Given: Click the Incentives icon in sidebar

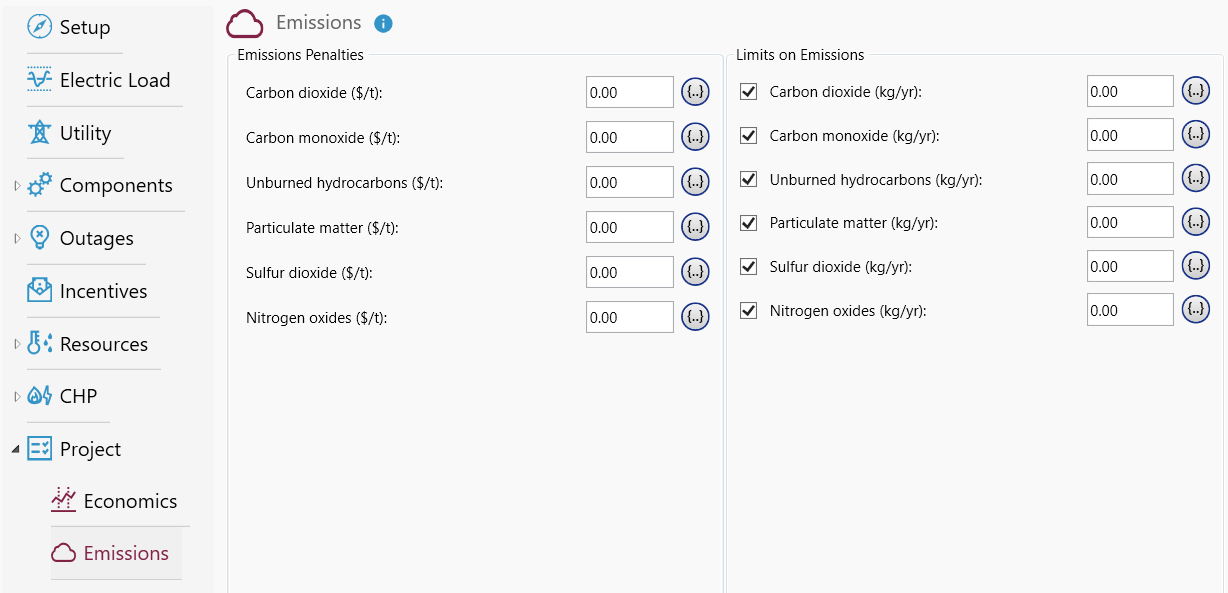Looking at the screenshot, I should click(40, 291).
